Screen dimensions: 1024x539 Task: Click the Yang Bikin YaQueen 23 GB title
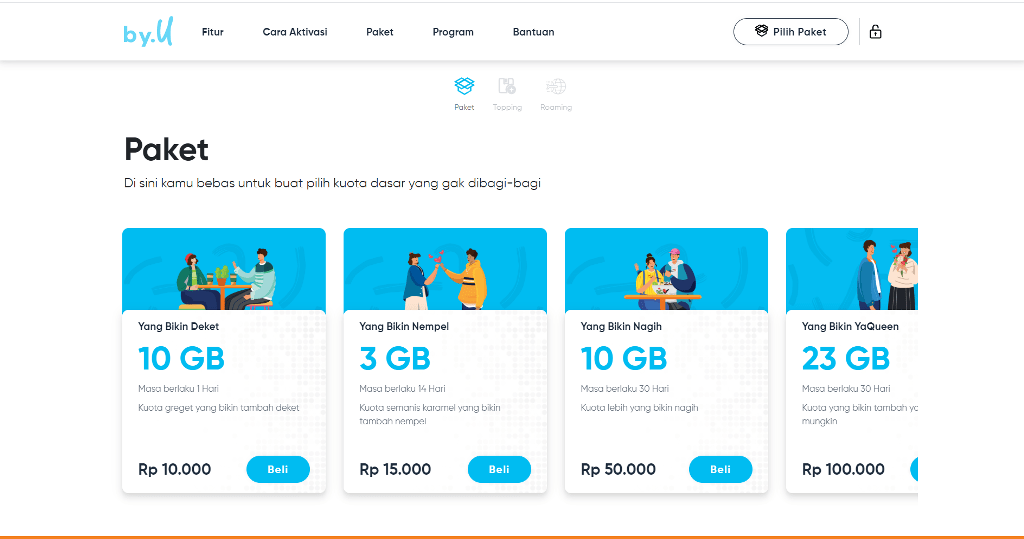[x=846, y=358]
